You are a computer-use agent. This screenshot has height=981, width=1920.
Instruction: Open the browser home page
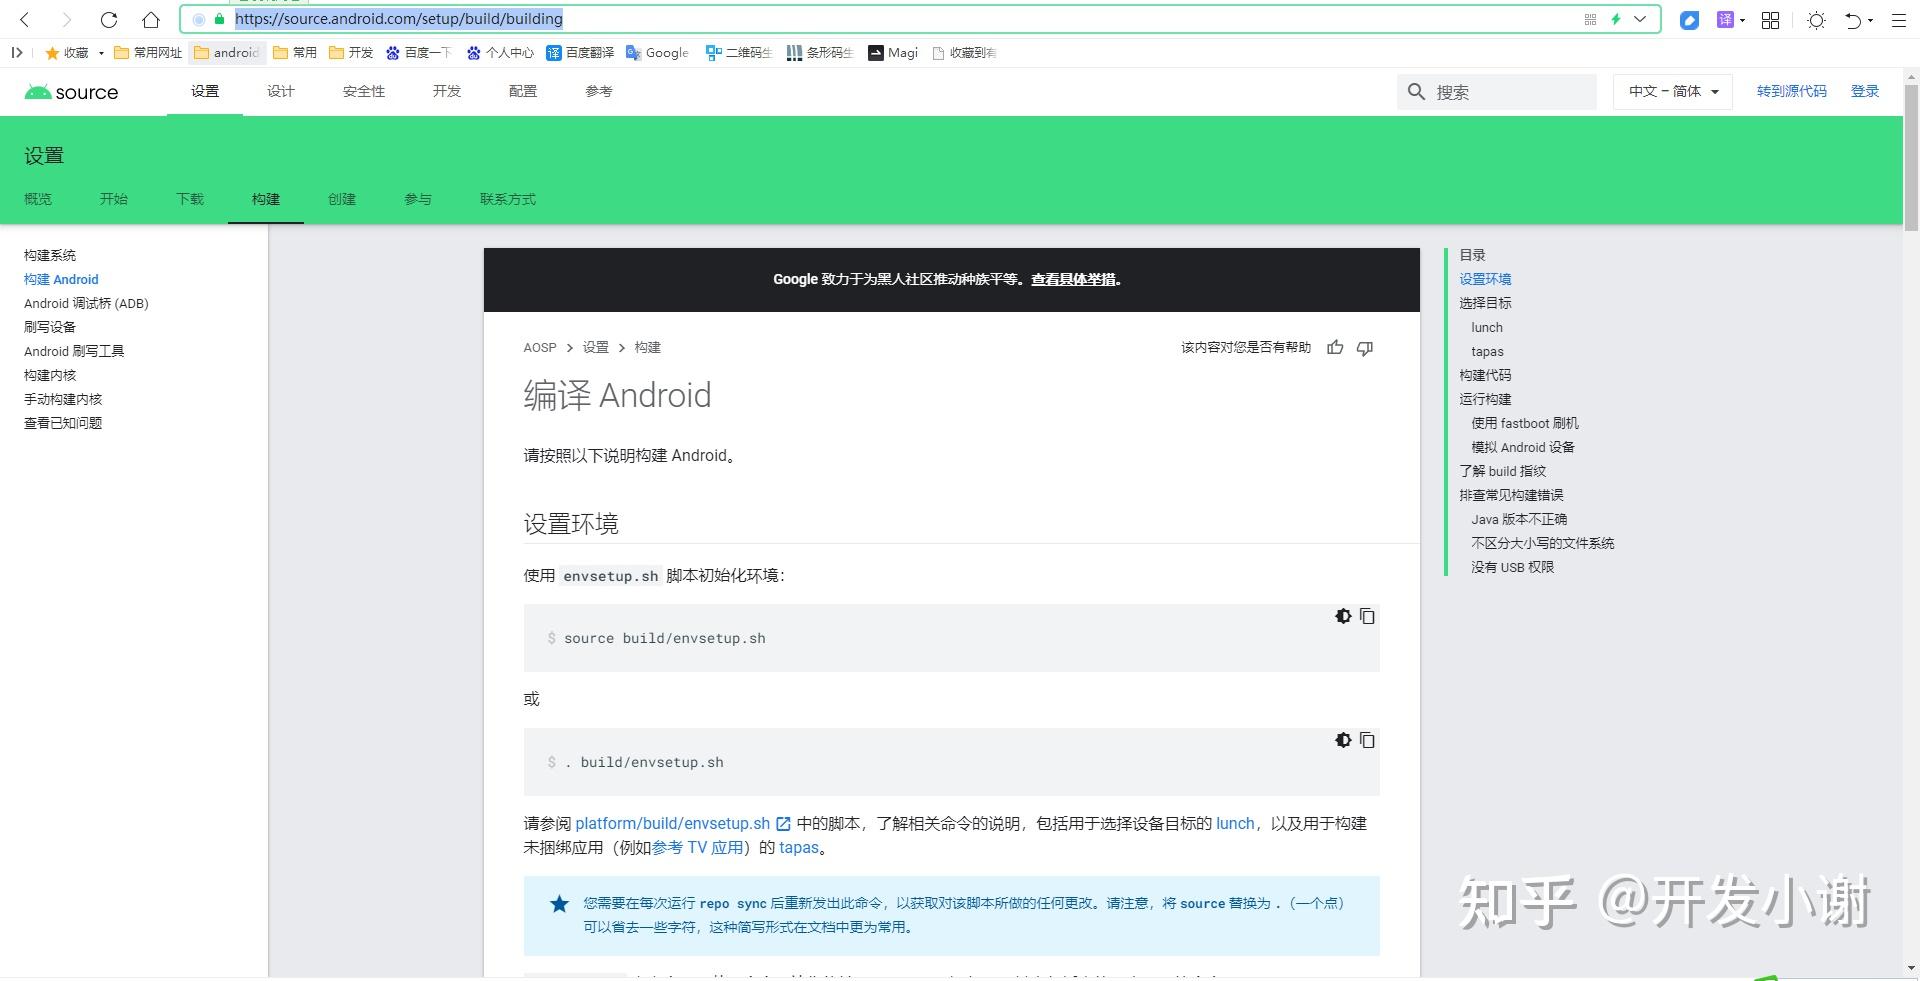click(151, 19)
